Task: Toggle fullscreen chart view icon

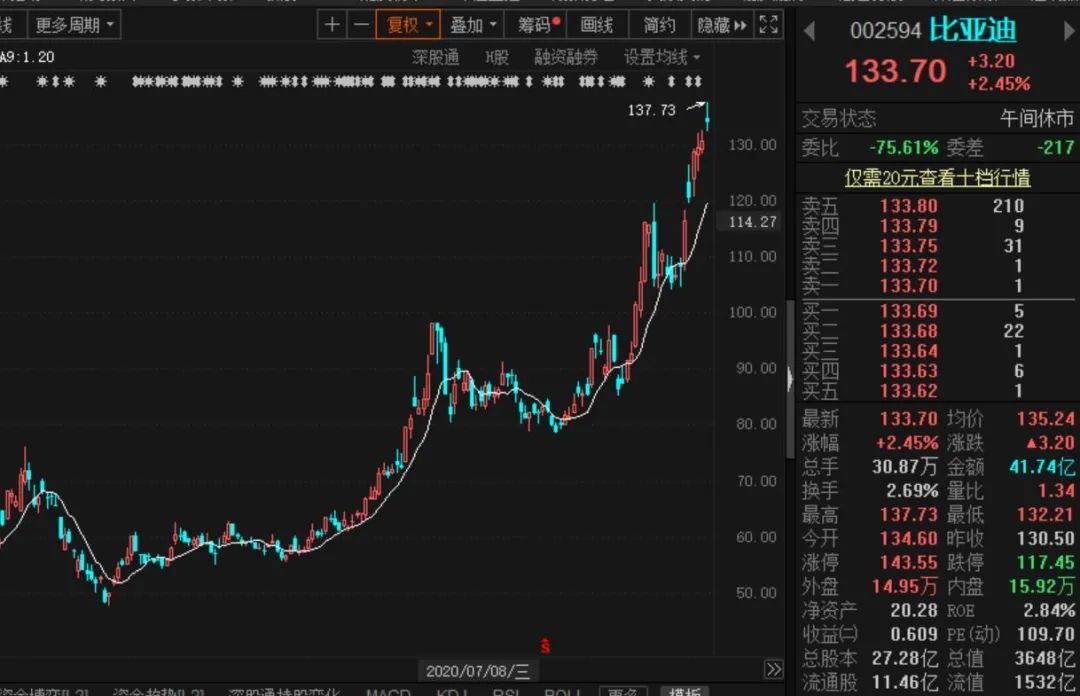Action: point(768,25)
